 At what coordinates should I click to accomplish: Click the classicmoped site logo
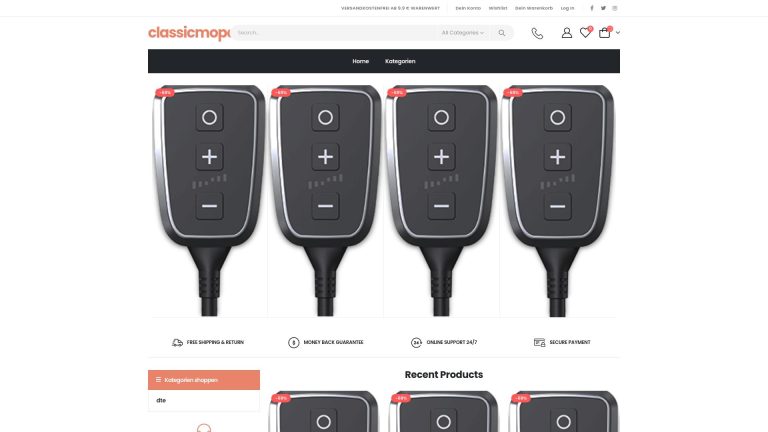pos(189,33)
